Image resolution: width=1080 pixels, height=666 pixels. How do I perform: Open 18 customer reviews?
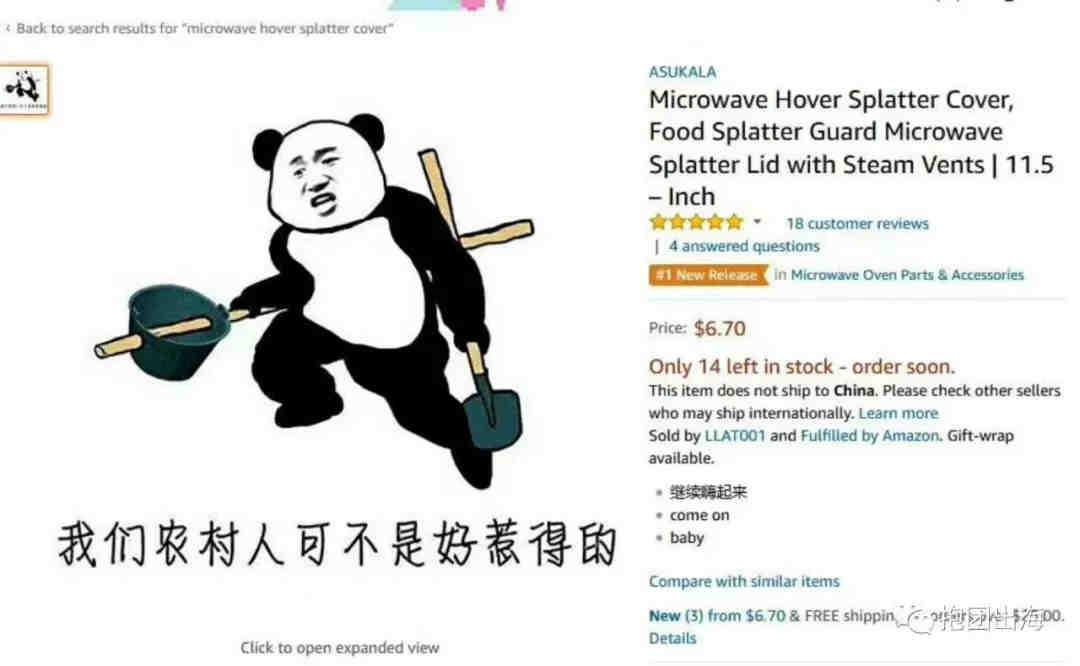(858, 224)
